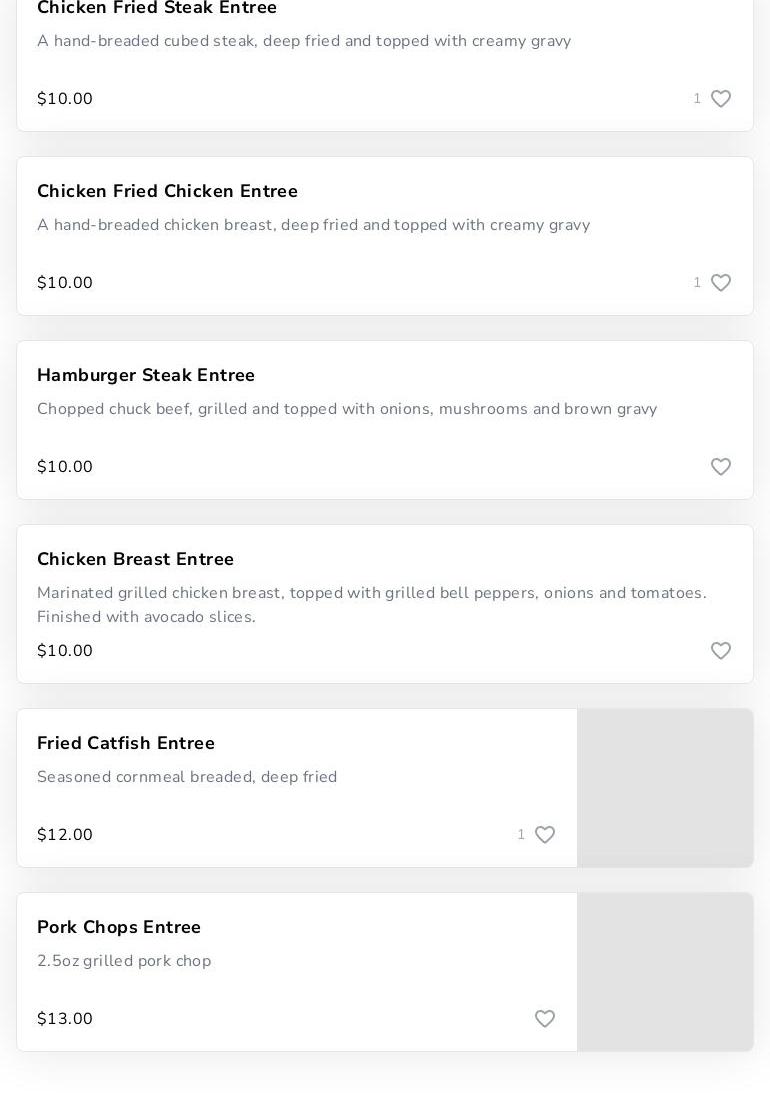The width and height of the screenshot is (770, 1093).
Task: Click Fried Catfish Entree image placeholder
Action: click(x=665, y=788)
